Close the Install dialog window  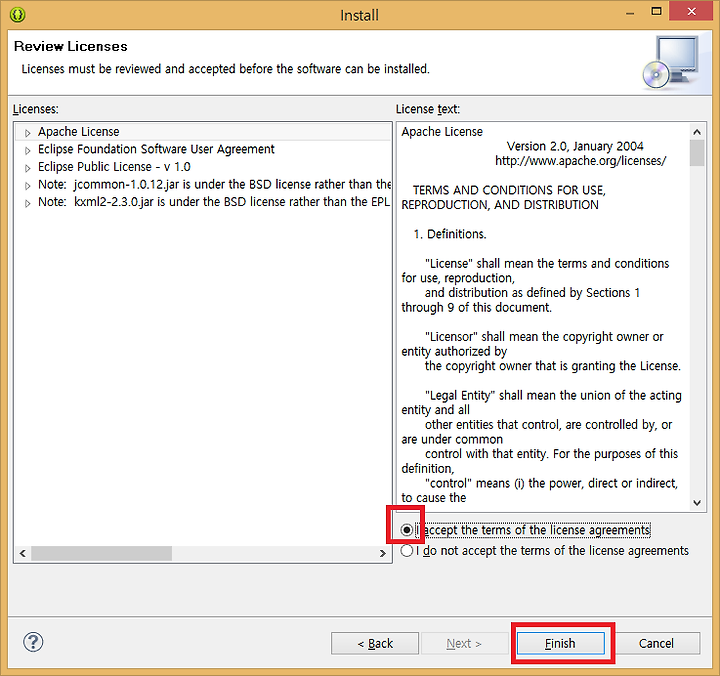tap(691, 11)
